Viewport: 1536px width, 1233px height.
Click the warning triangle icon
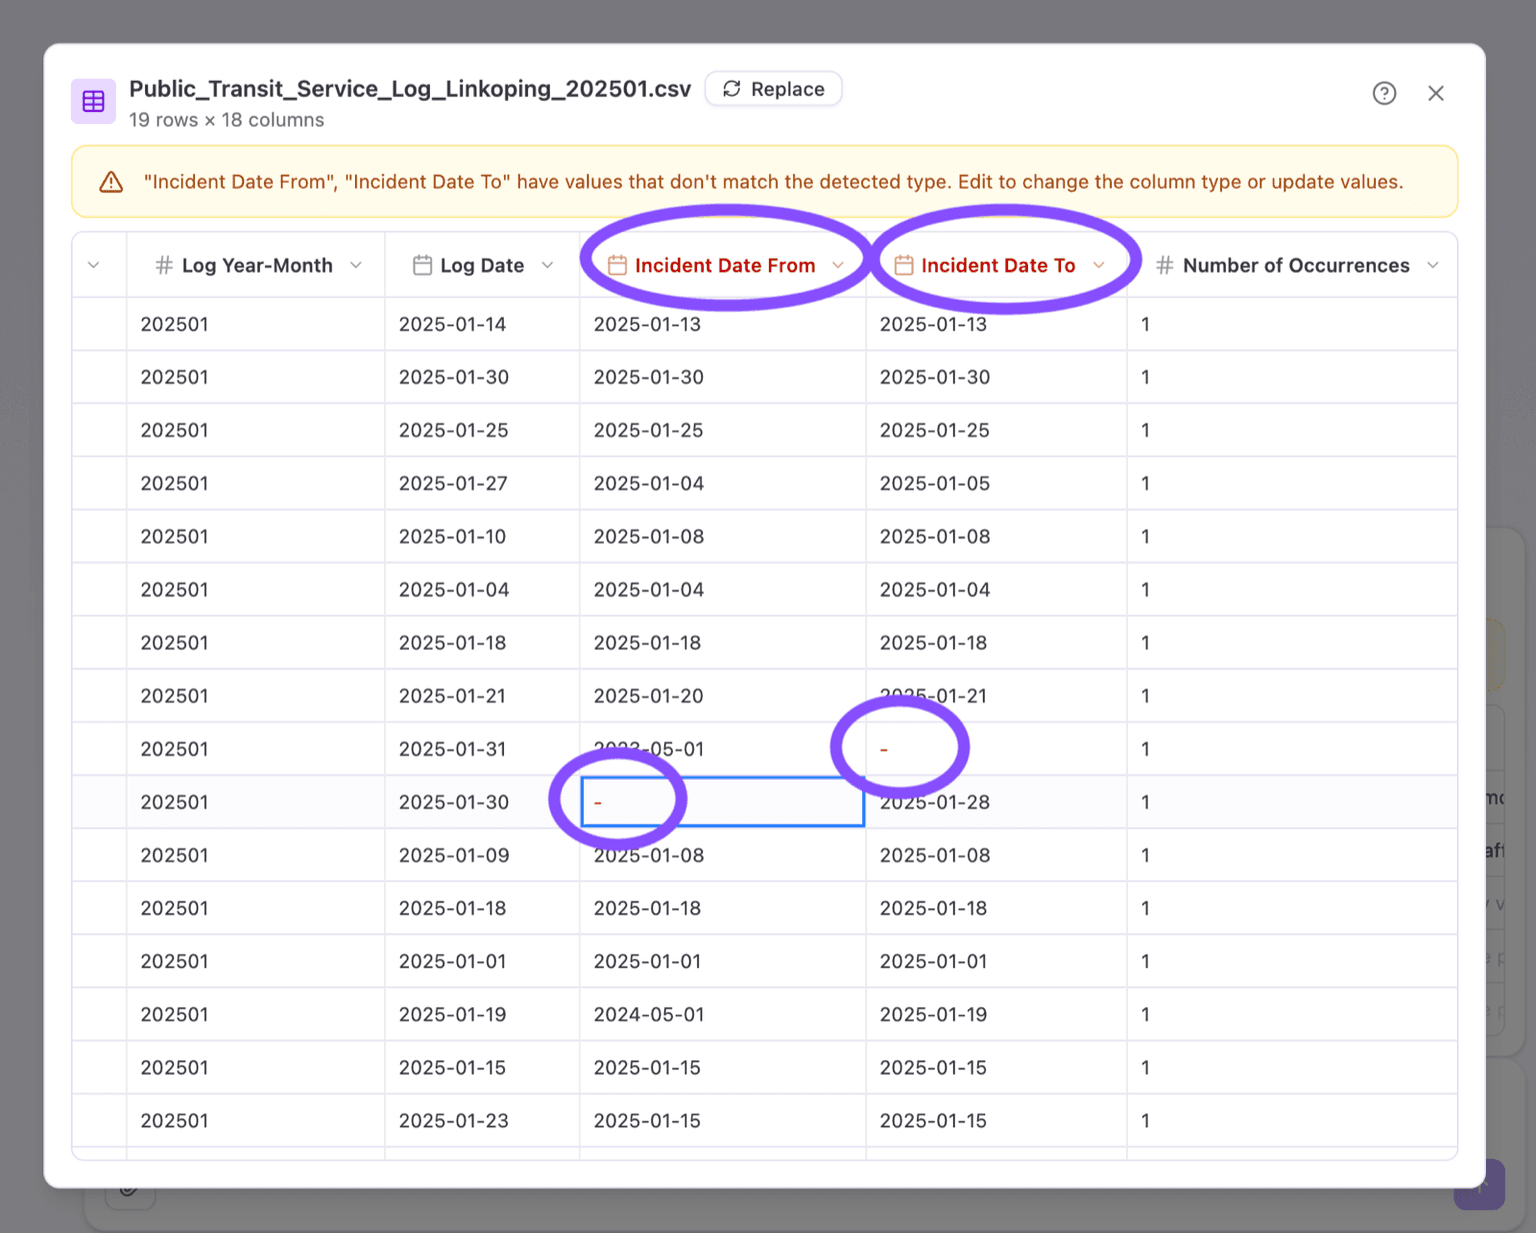tap(111, 182)
